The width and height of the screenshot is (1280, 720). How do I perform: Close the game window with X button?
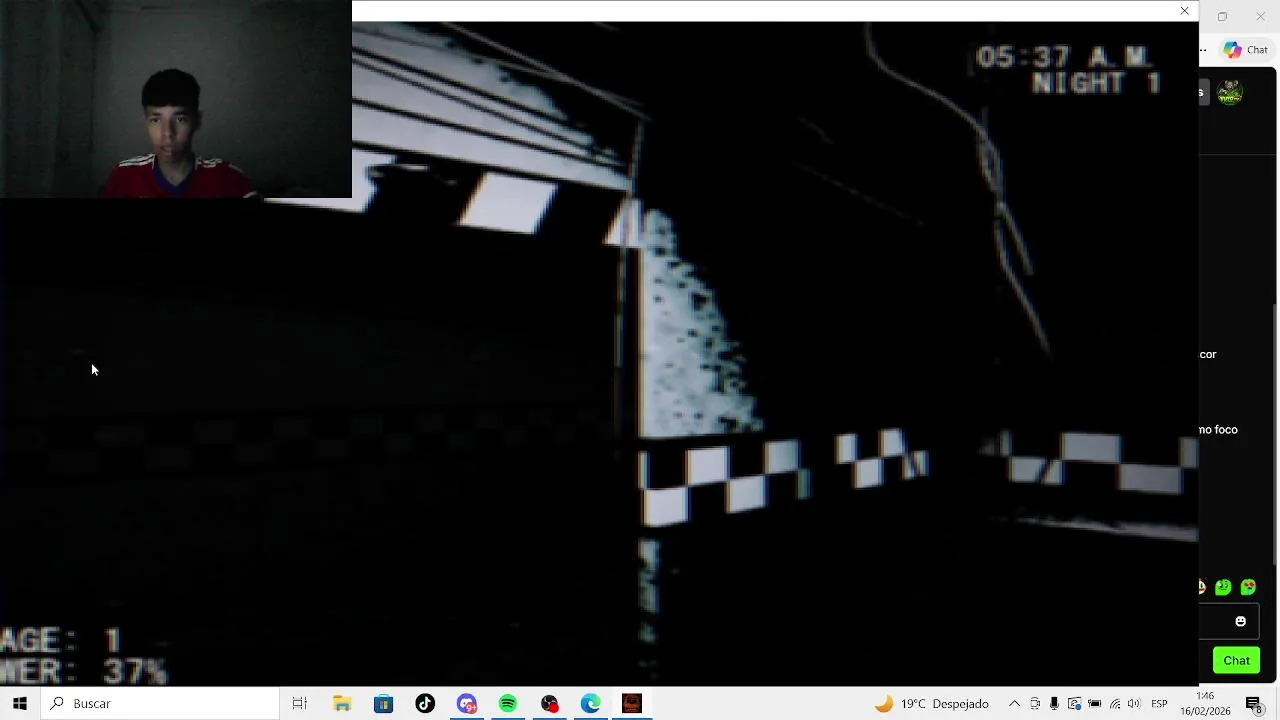point(1184,11)
